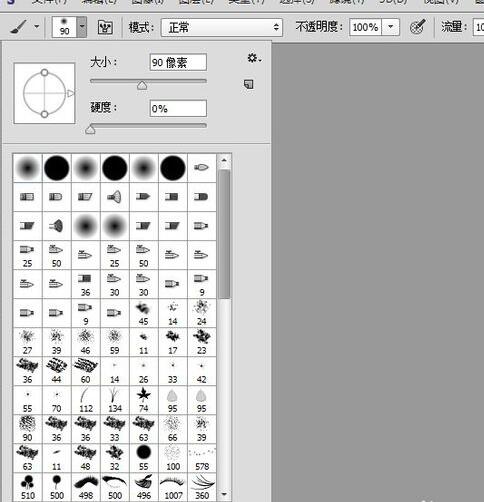Collapse brush preset picker via its dropdown arrow
Screen dimensions: 484x502
(x=82, y=27)
